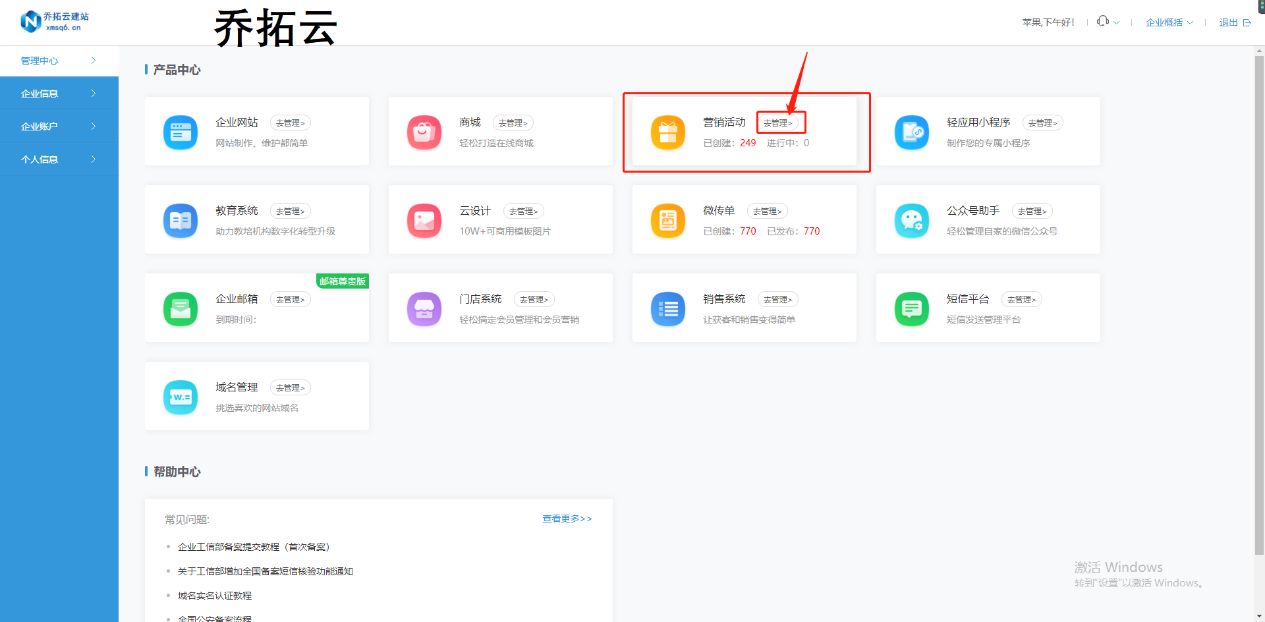This screenshot has height=622, width=1265.
Task: Click 去管理 next to 短信平台
Action: pyautogui.click(x=1022, y=299)
